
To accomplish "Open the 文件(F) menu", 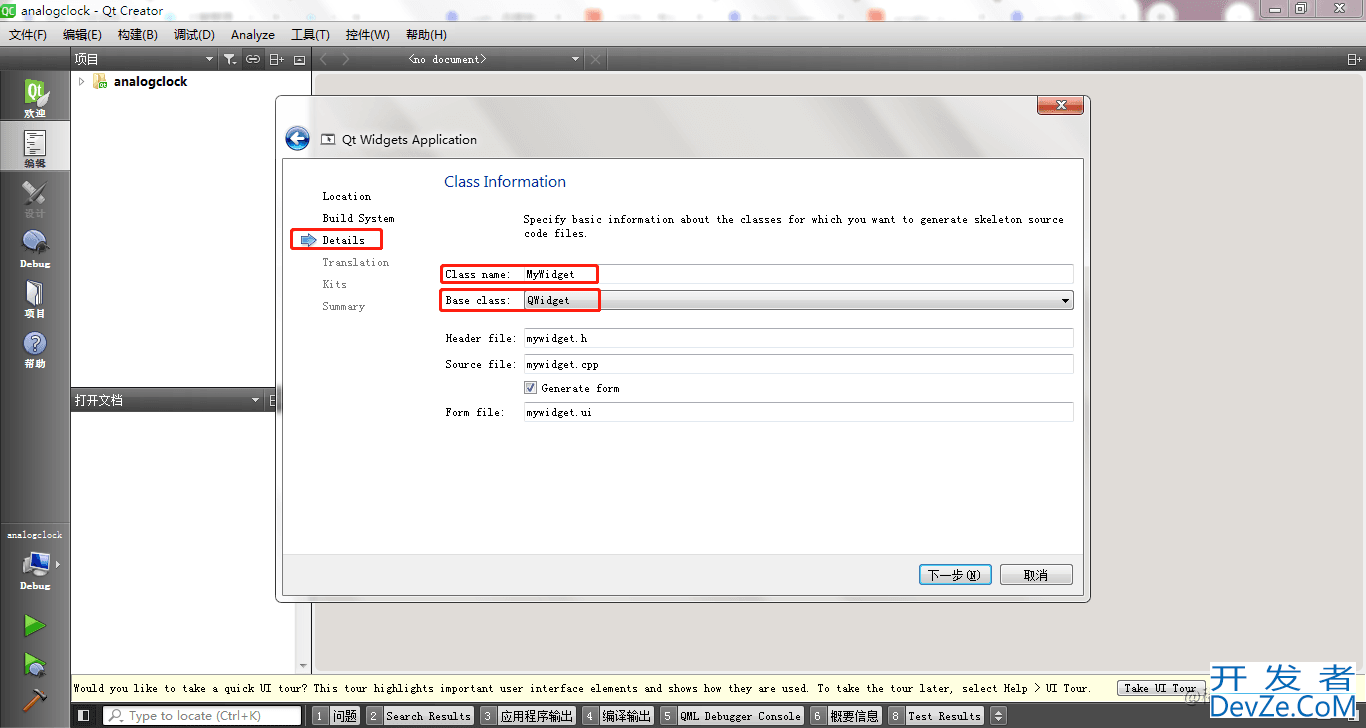I will click(x=28, y=34).
